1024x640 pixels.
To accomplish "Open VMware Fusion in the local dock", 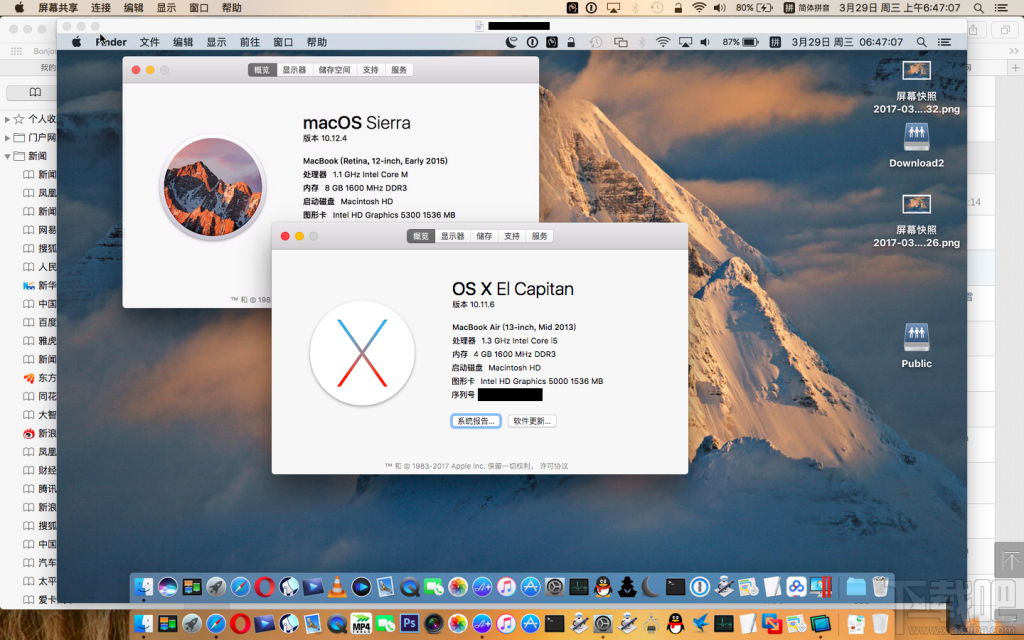I will pos(772,623).
